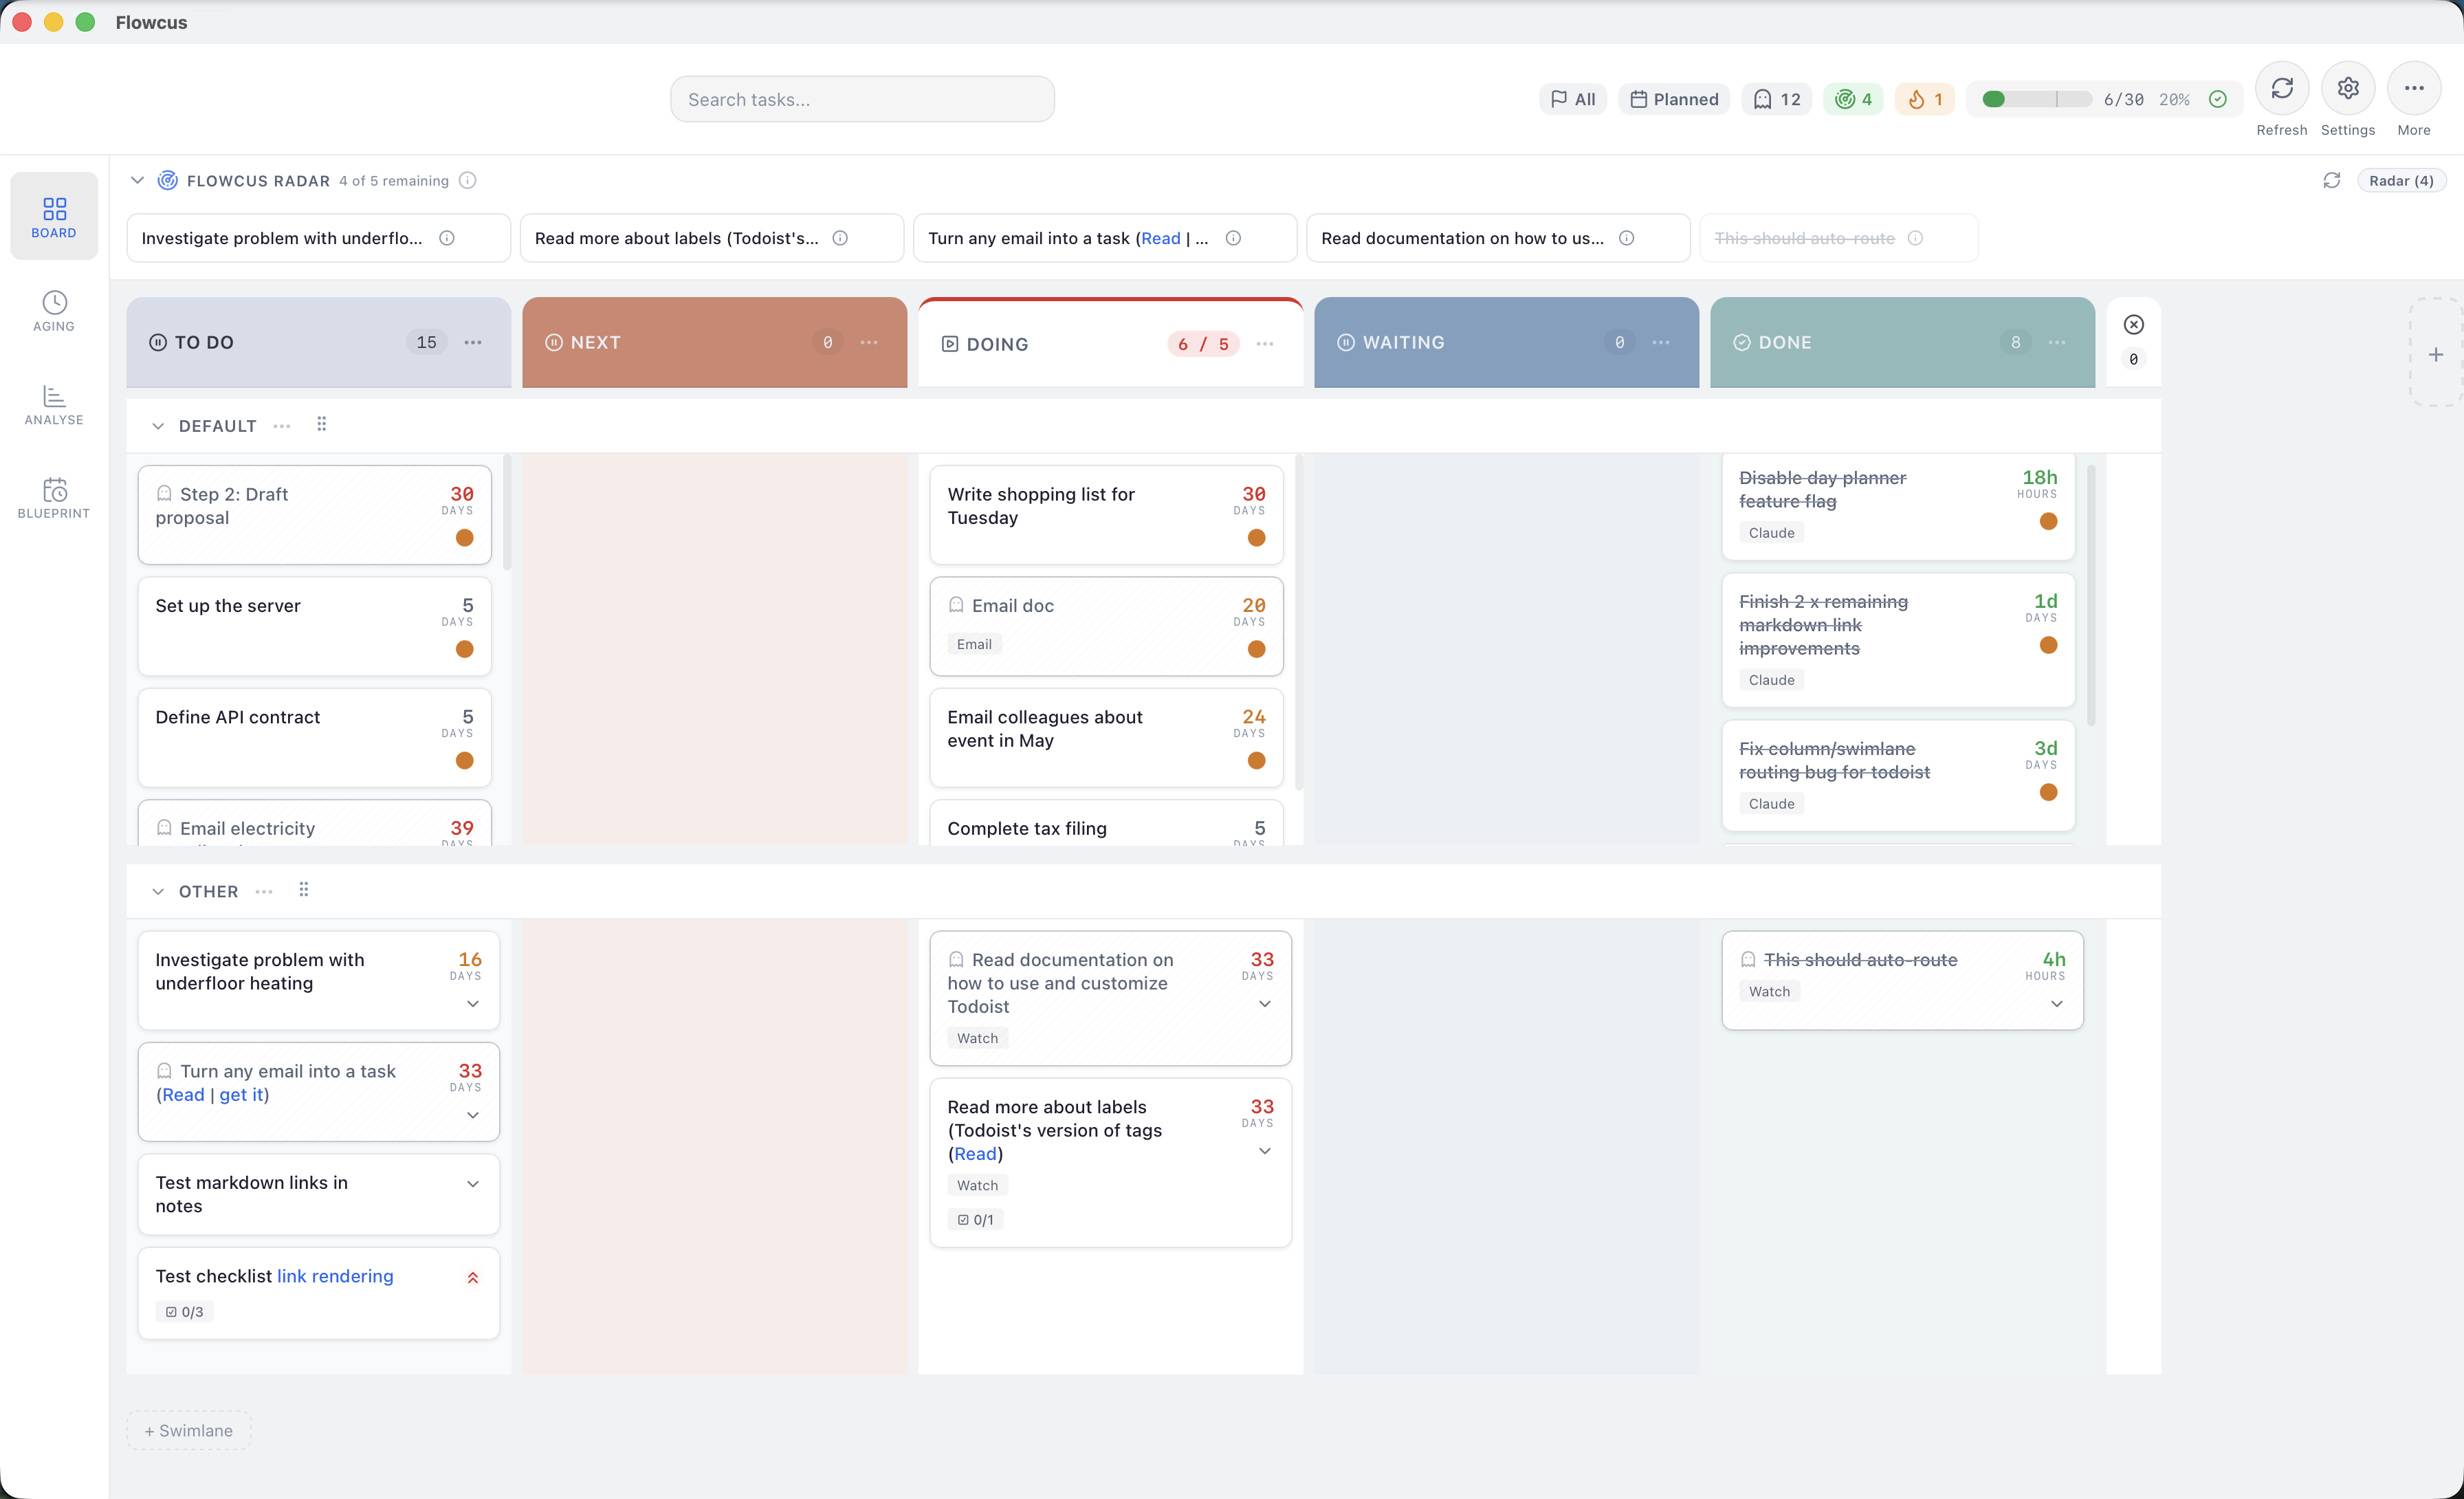Click the '+ Swimlane' button
2464x1499 pixels.
click(189, 1430)
